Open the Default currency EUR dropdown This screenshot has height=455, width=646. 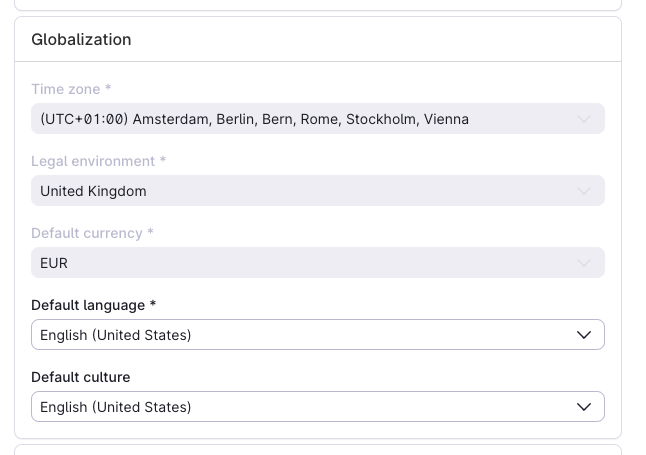(300, 263)
